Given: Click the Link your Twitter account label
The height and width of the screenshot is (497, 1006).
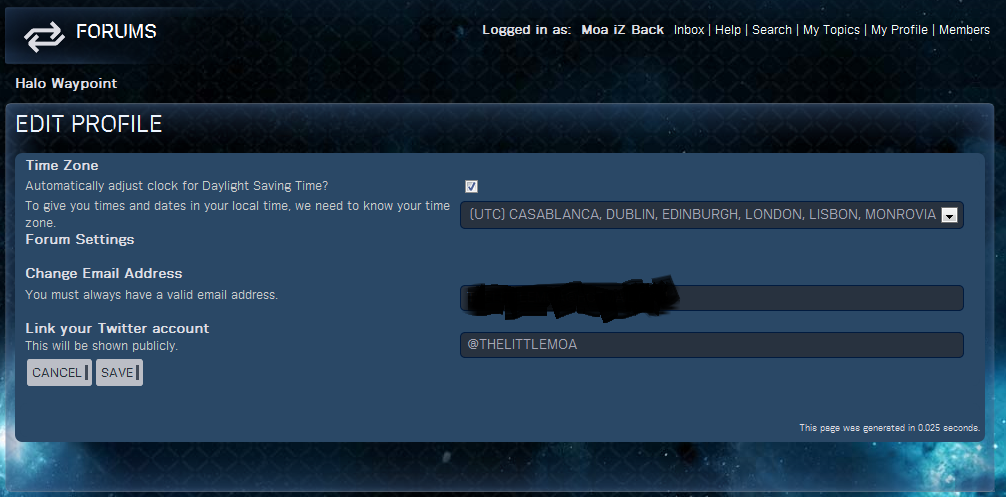Looking at the screenshot, I should [117, 328].
